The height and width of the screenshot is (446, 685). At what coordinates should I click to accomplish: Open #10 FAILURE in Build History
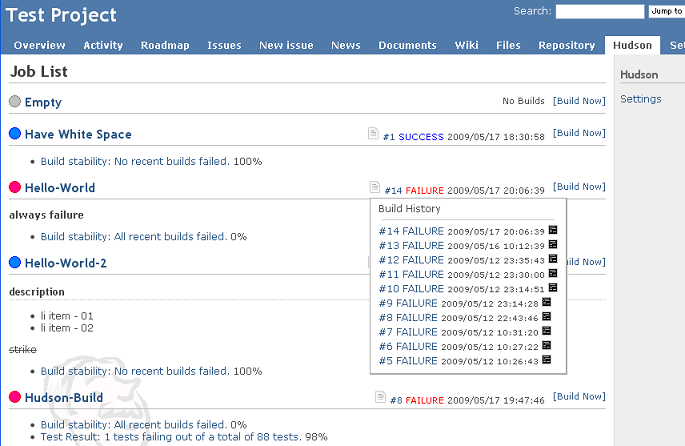tap(411, 289)
